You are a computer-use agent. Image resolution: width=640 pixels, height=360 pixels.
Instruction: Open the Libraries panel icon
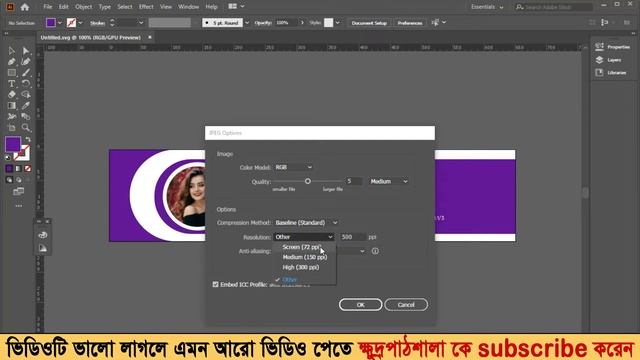(x=599, y=73)
